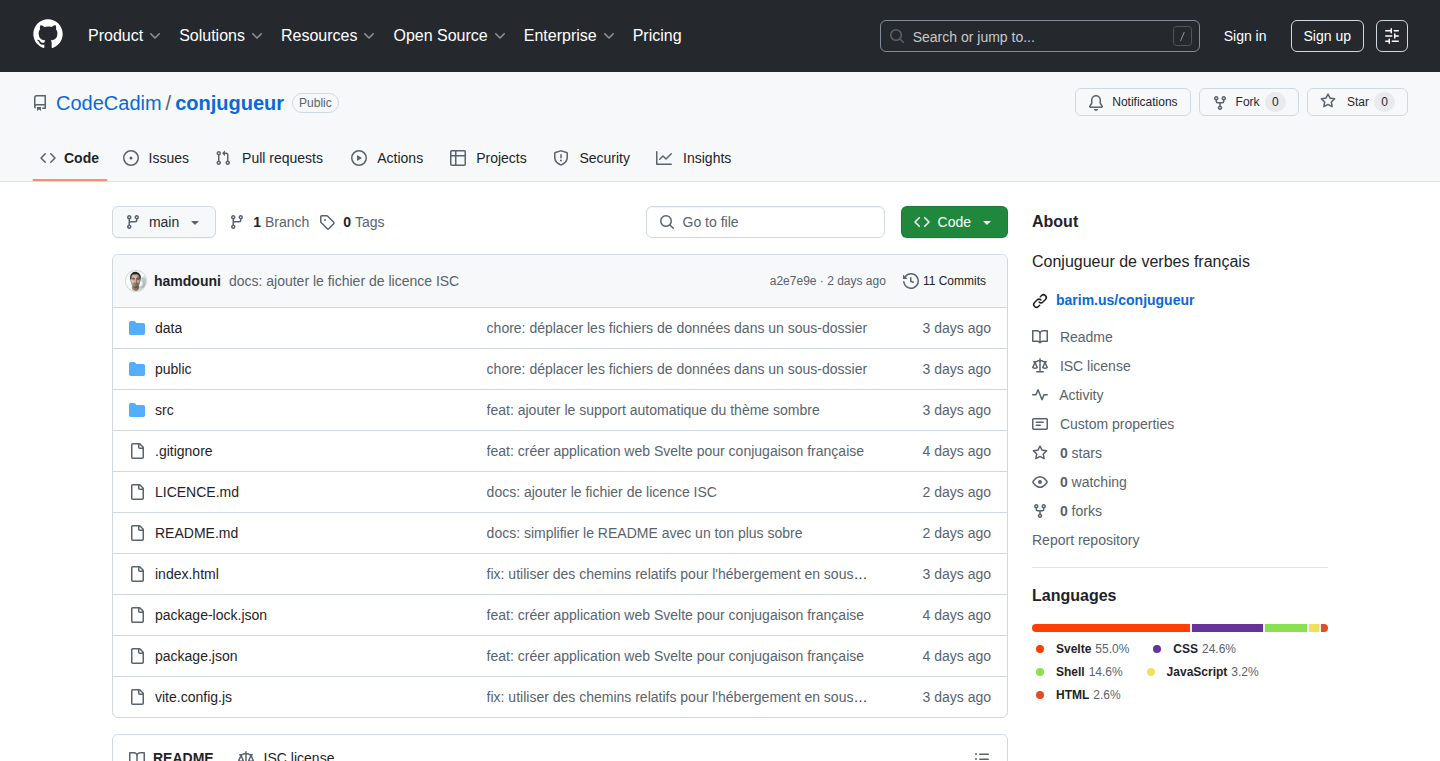1440x761 pixels.
Task: Click hamdouni's avatar thumbnail
Action: tap(136, 281)
